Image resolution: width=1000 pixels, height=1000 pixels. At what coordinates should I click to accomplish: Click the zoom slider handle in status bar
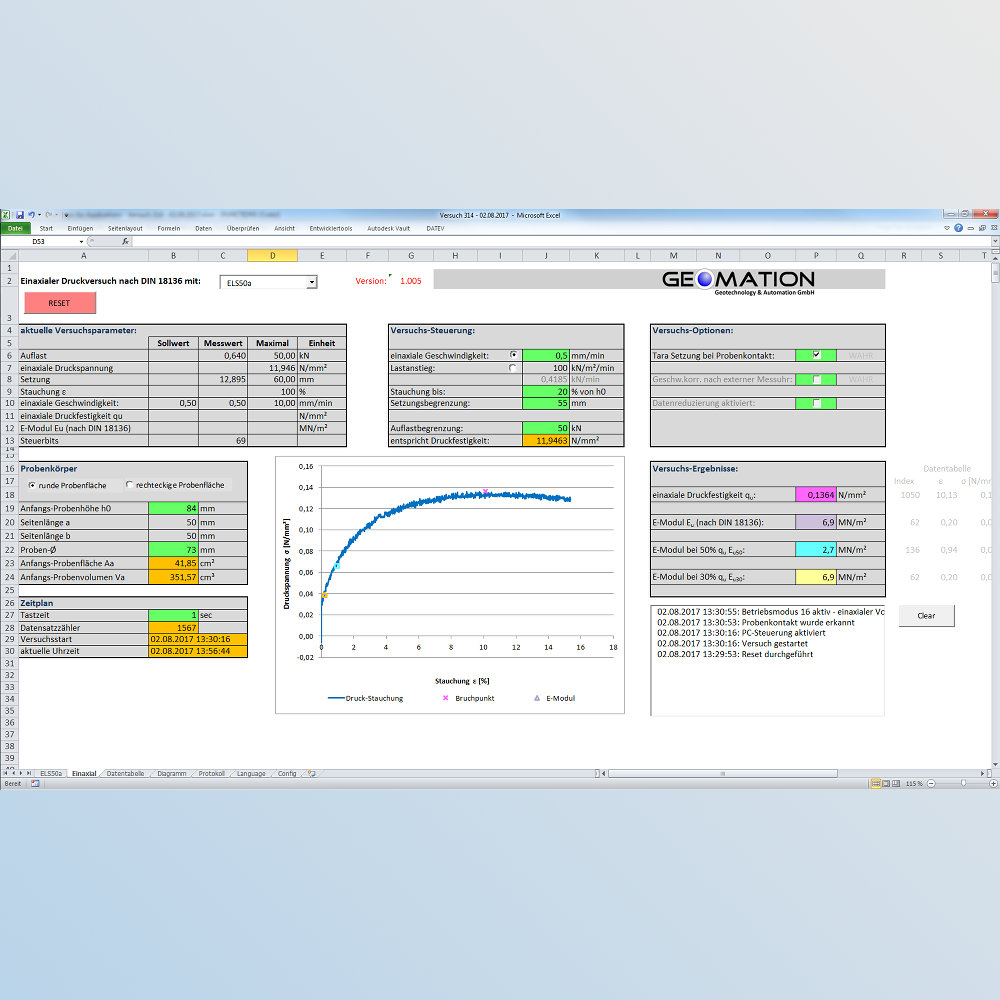963,784
